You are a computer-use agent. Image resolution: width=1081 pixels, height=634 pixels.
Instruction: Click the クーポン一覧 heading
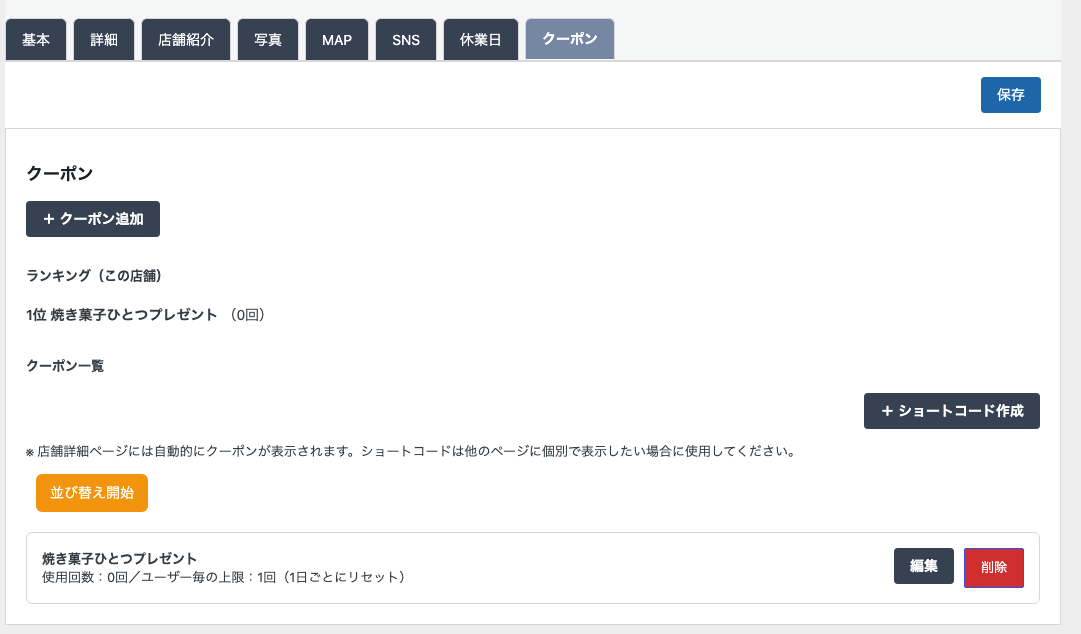pos(65,366)
